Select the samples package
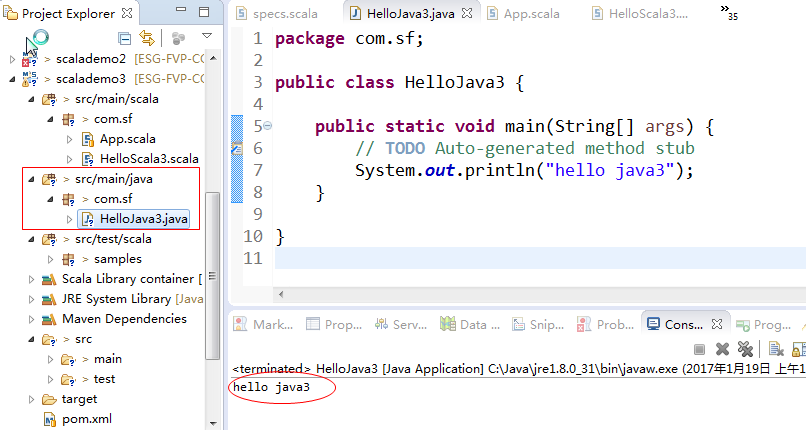This screenshot has height=430, width=806. 118,259
